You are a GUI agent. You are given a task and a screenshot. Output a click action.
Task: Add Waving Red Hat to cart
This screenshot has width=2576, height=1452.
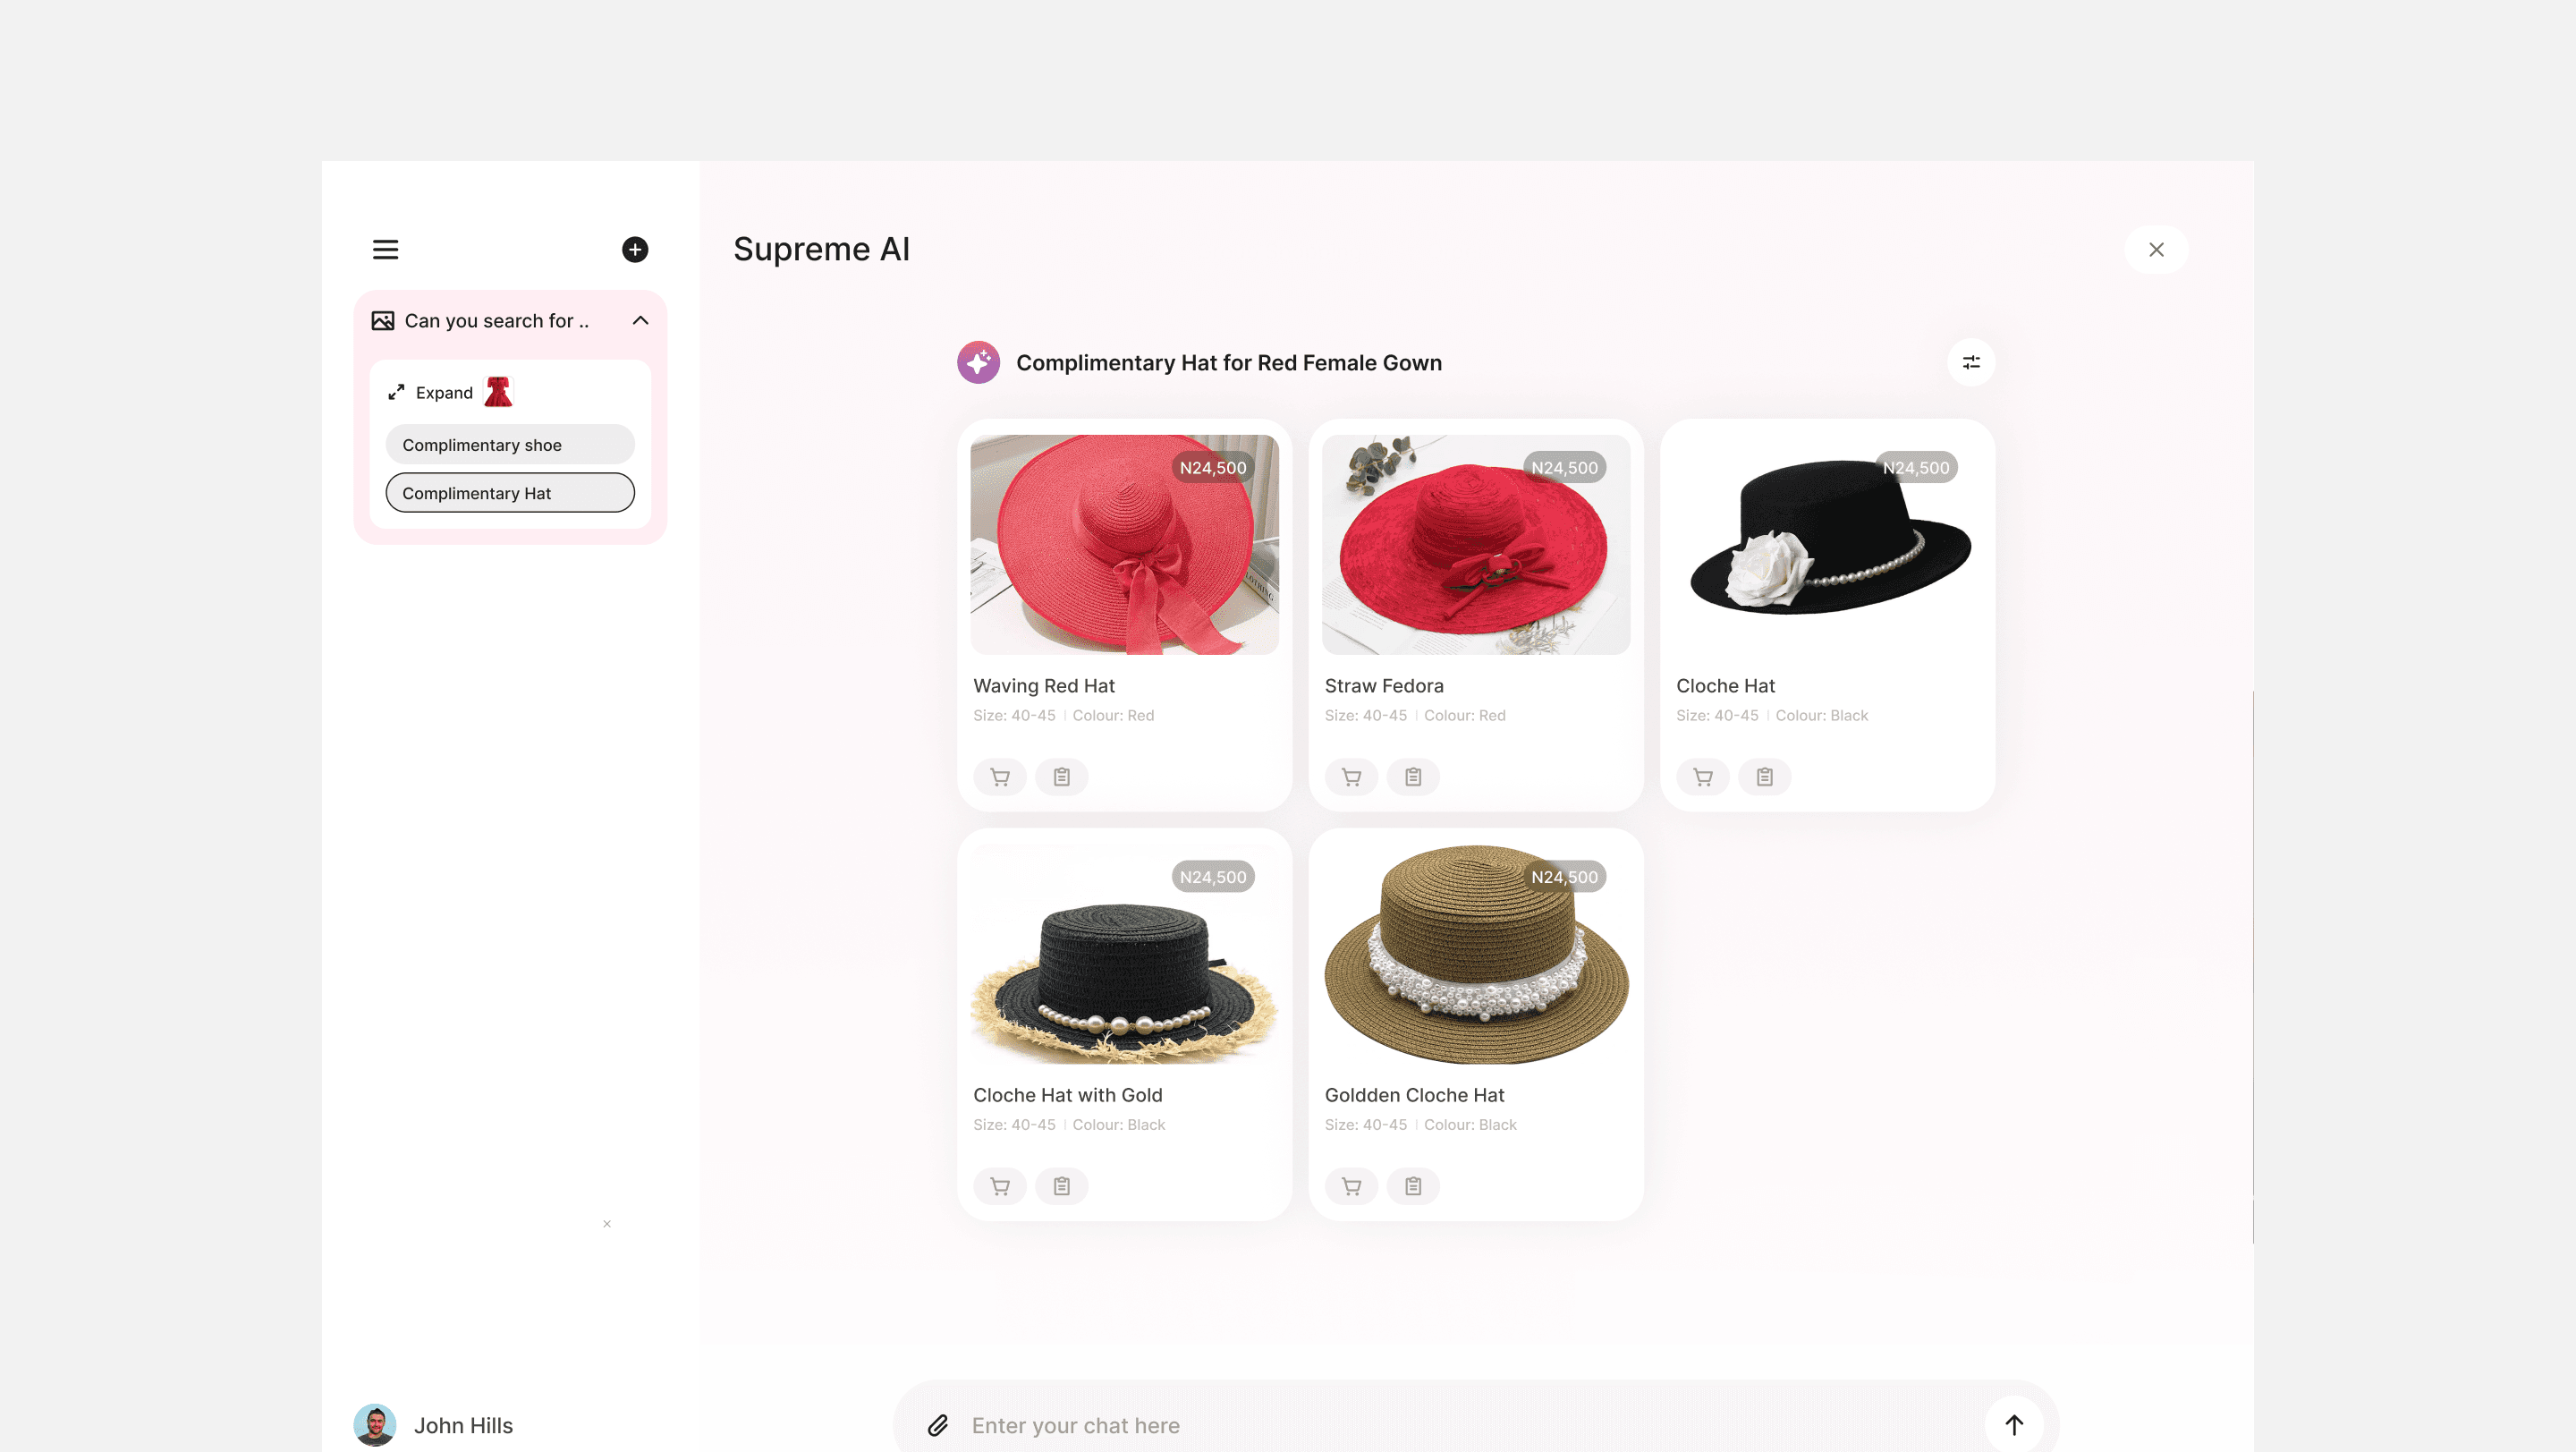click(x=999, y=777)
